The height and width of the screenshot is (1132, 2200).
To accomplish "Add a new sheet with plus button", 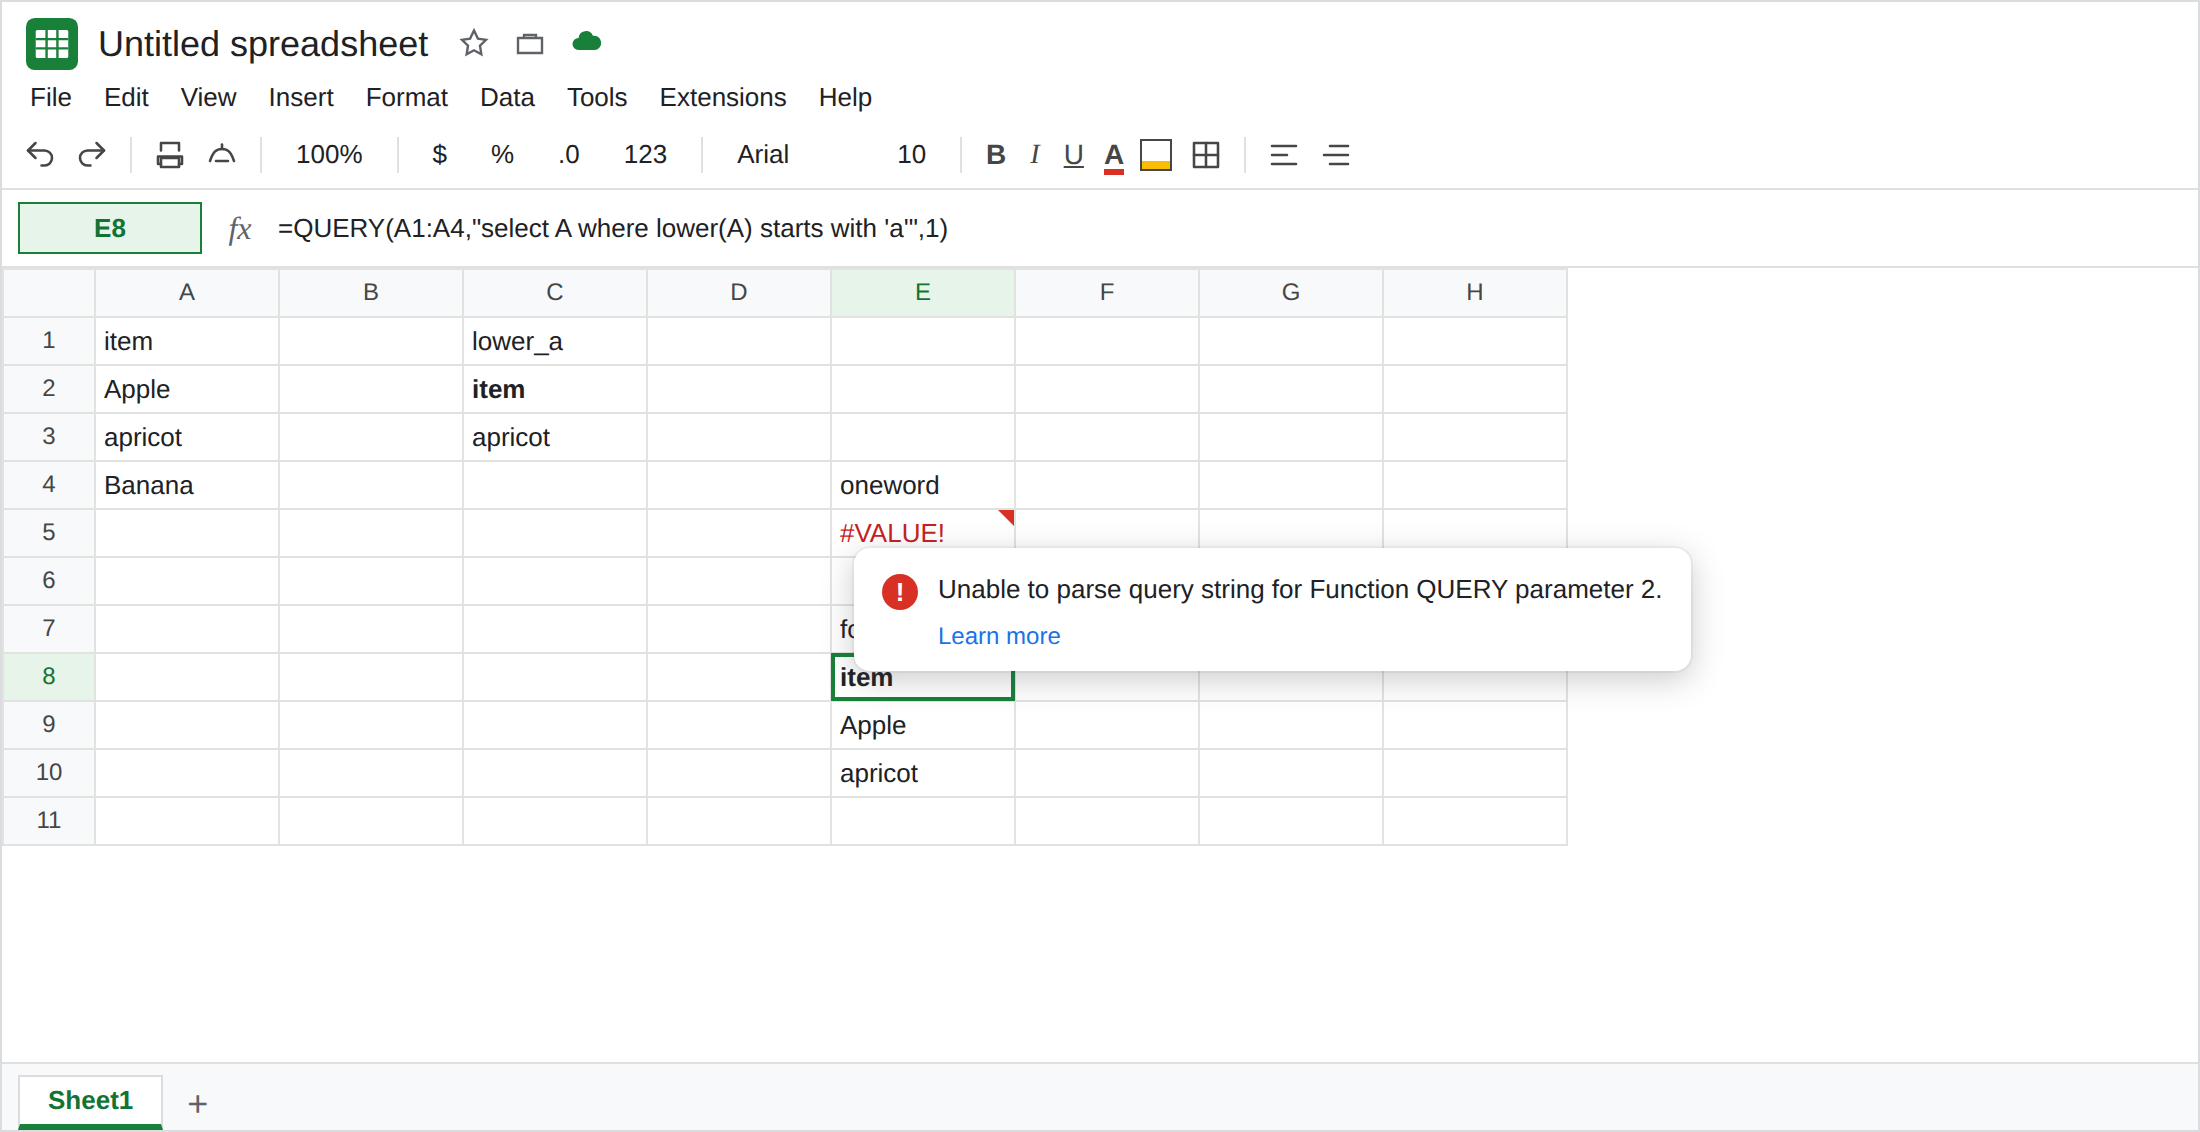I will coord(198,1104).
